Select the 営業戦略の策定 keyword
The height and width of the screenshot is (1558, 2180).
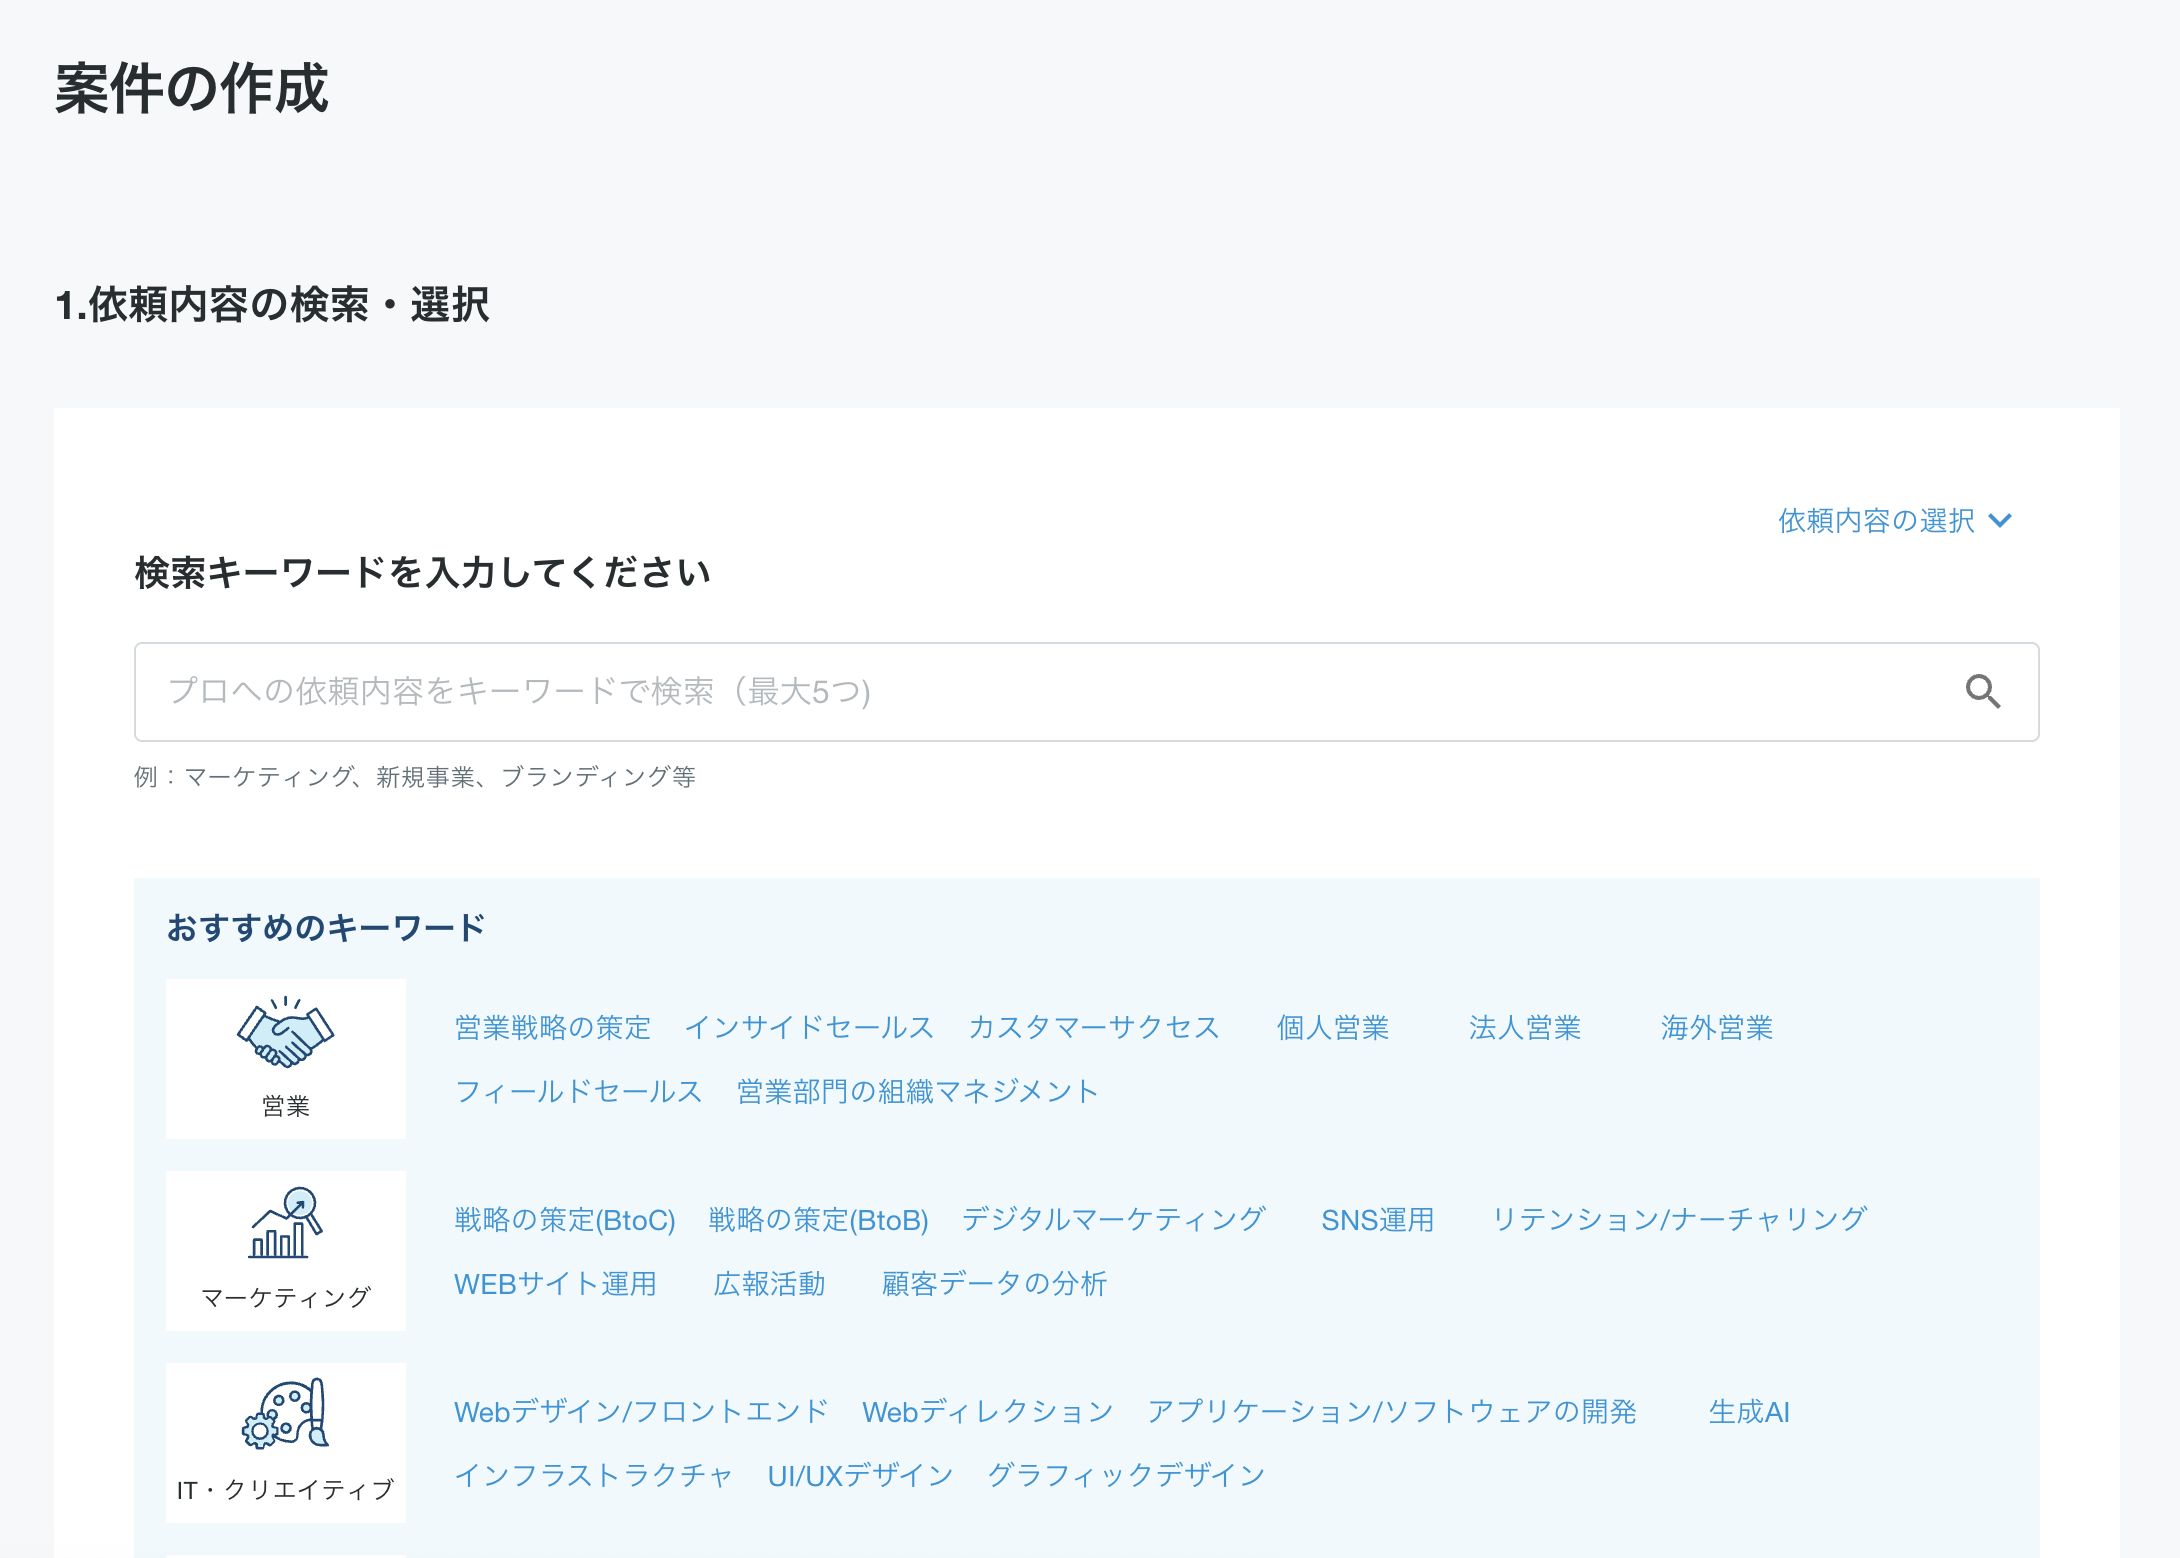coord(551,1027)
